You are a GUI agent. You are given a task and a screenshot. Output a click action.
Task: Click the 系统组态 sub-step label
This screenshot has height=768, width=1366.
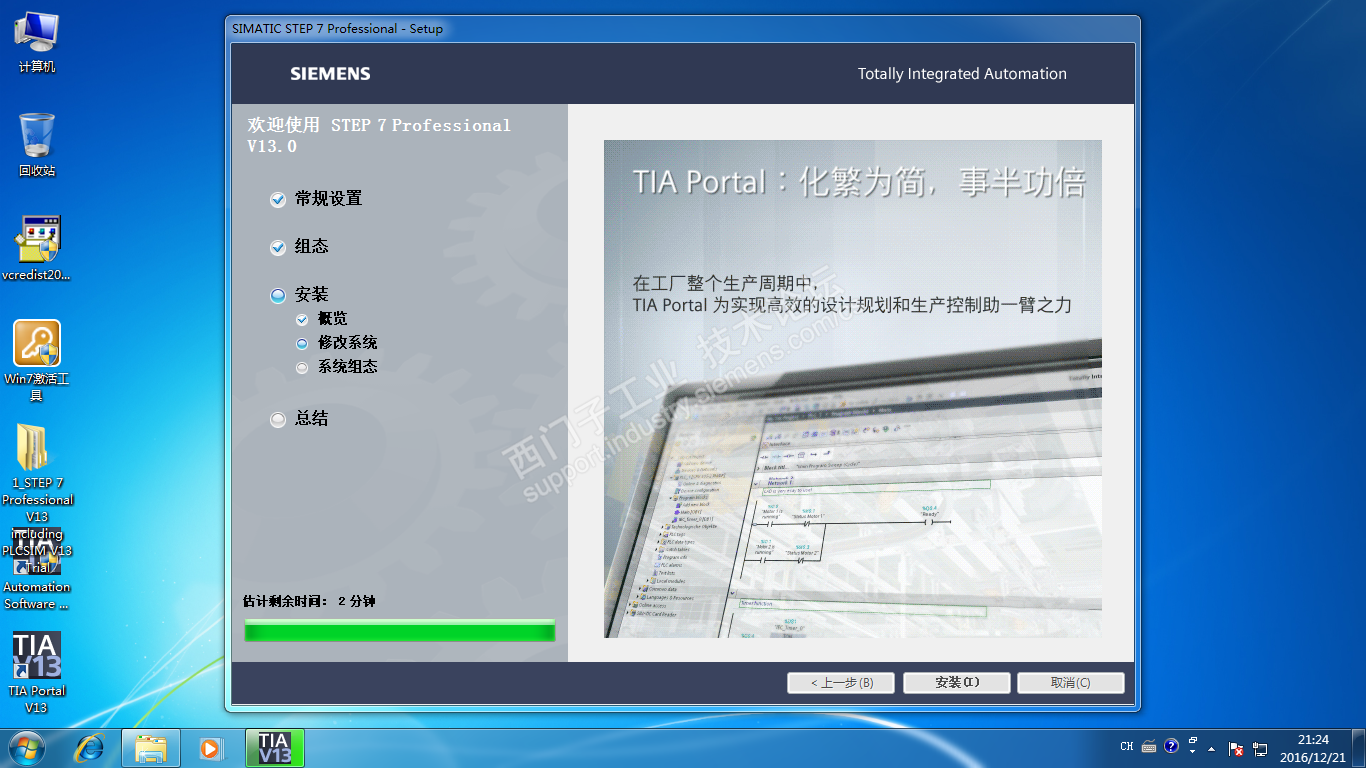347,367
